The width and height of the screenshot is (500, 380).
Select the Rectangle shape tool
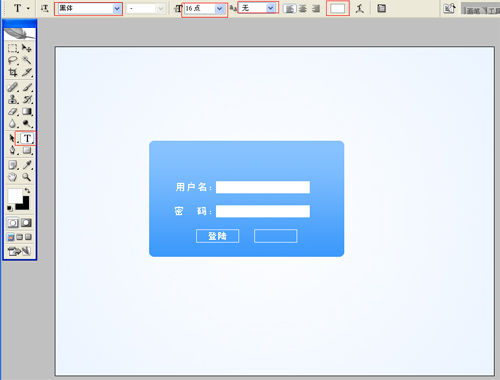(x=27, y=150)
